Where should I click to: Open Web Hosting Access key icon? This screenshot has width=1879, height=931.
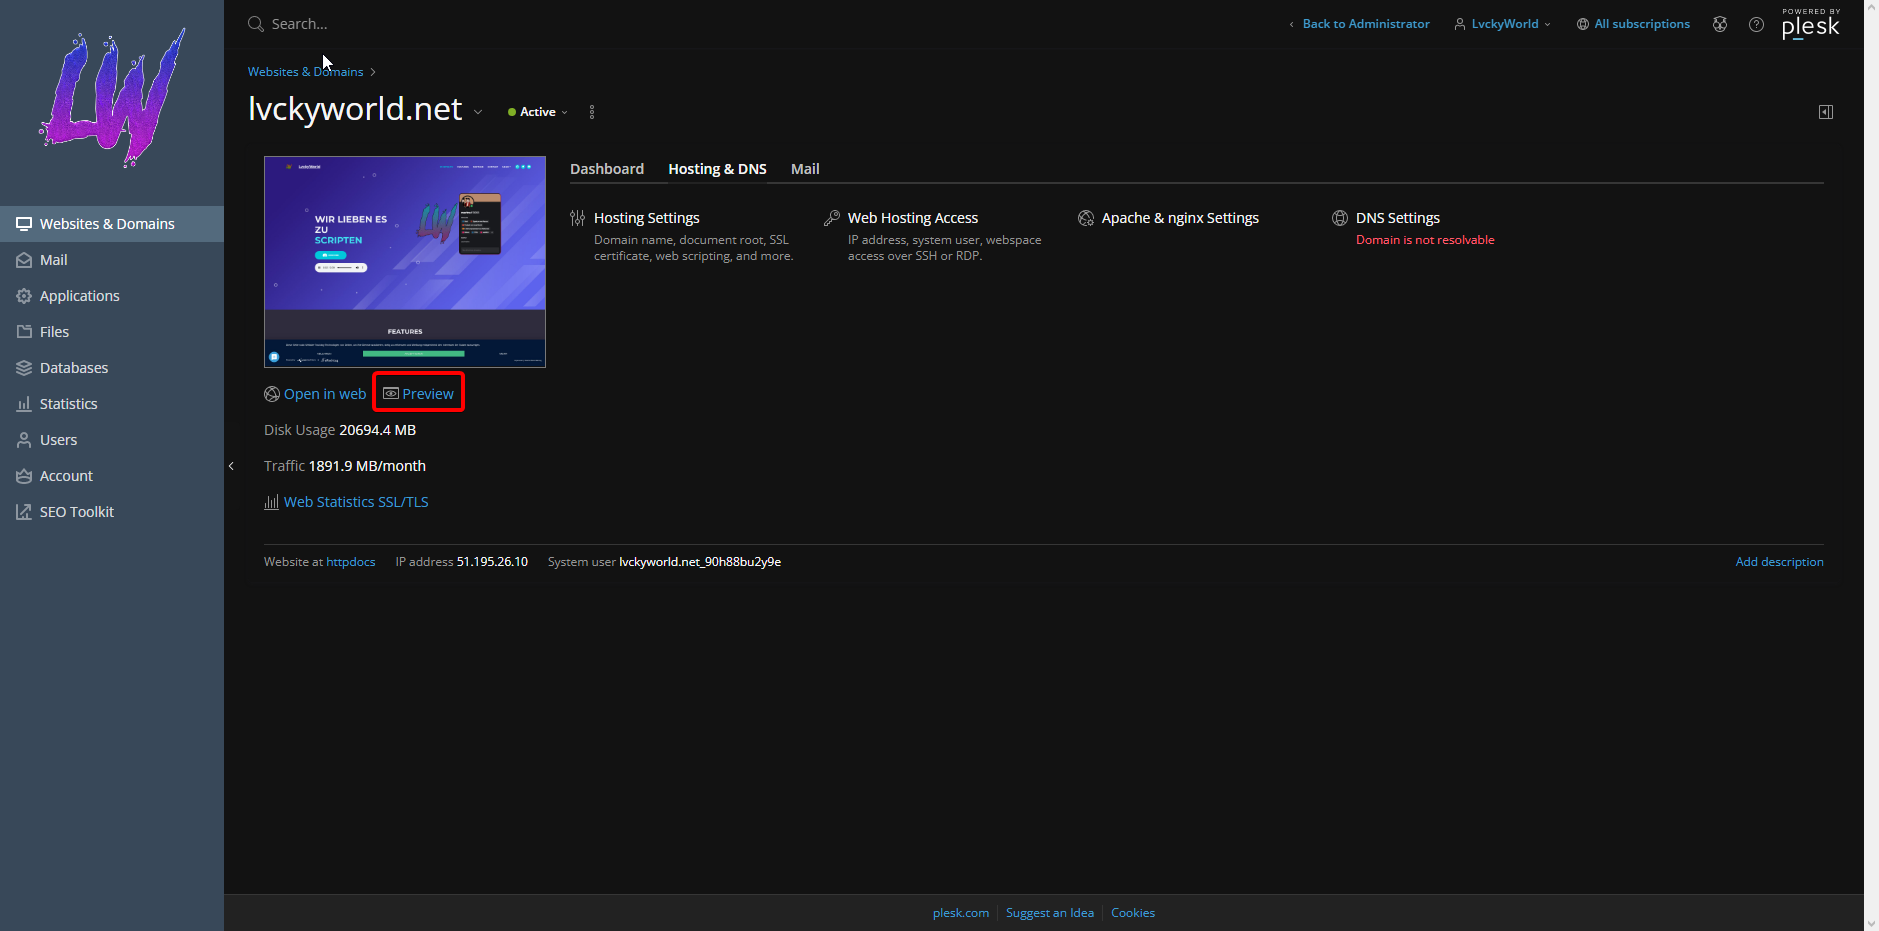click(x=831, y=218)
